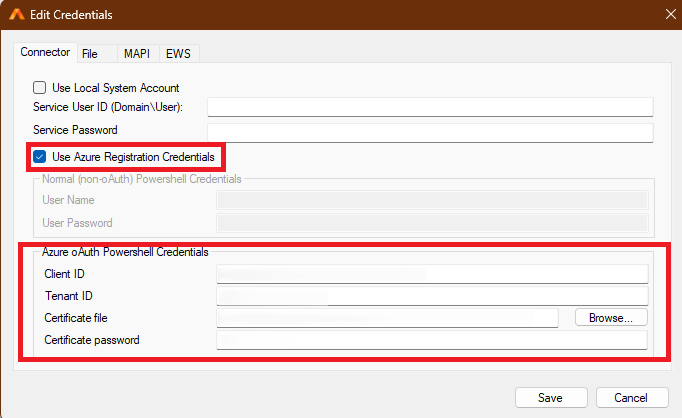682x418 pixels.
Task: Cancel editing credentials
Action: pyautogui.click(x=632, y=398)
